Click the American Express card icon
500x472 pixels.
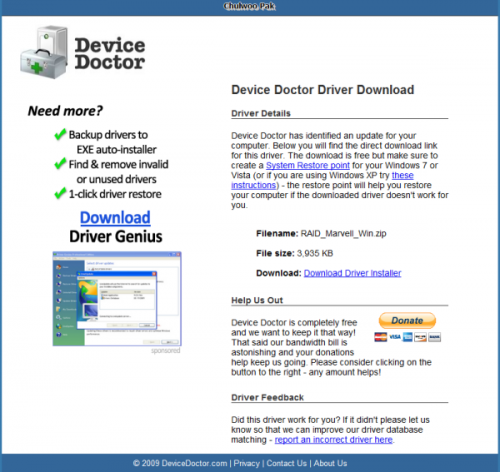(407, 337)
